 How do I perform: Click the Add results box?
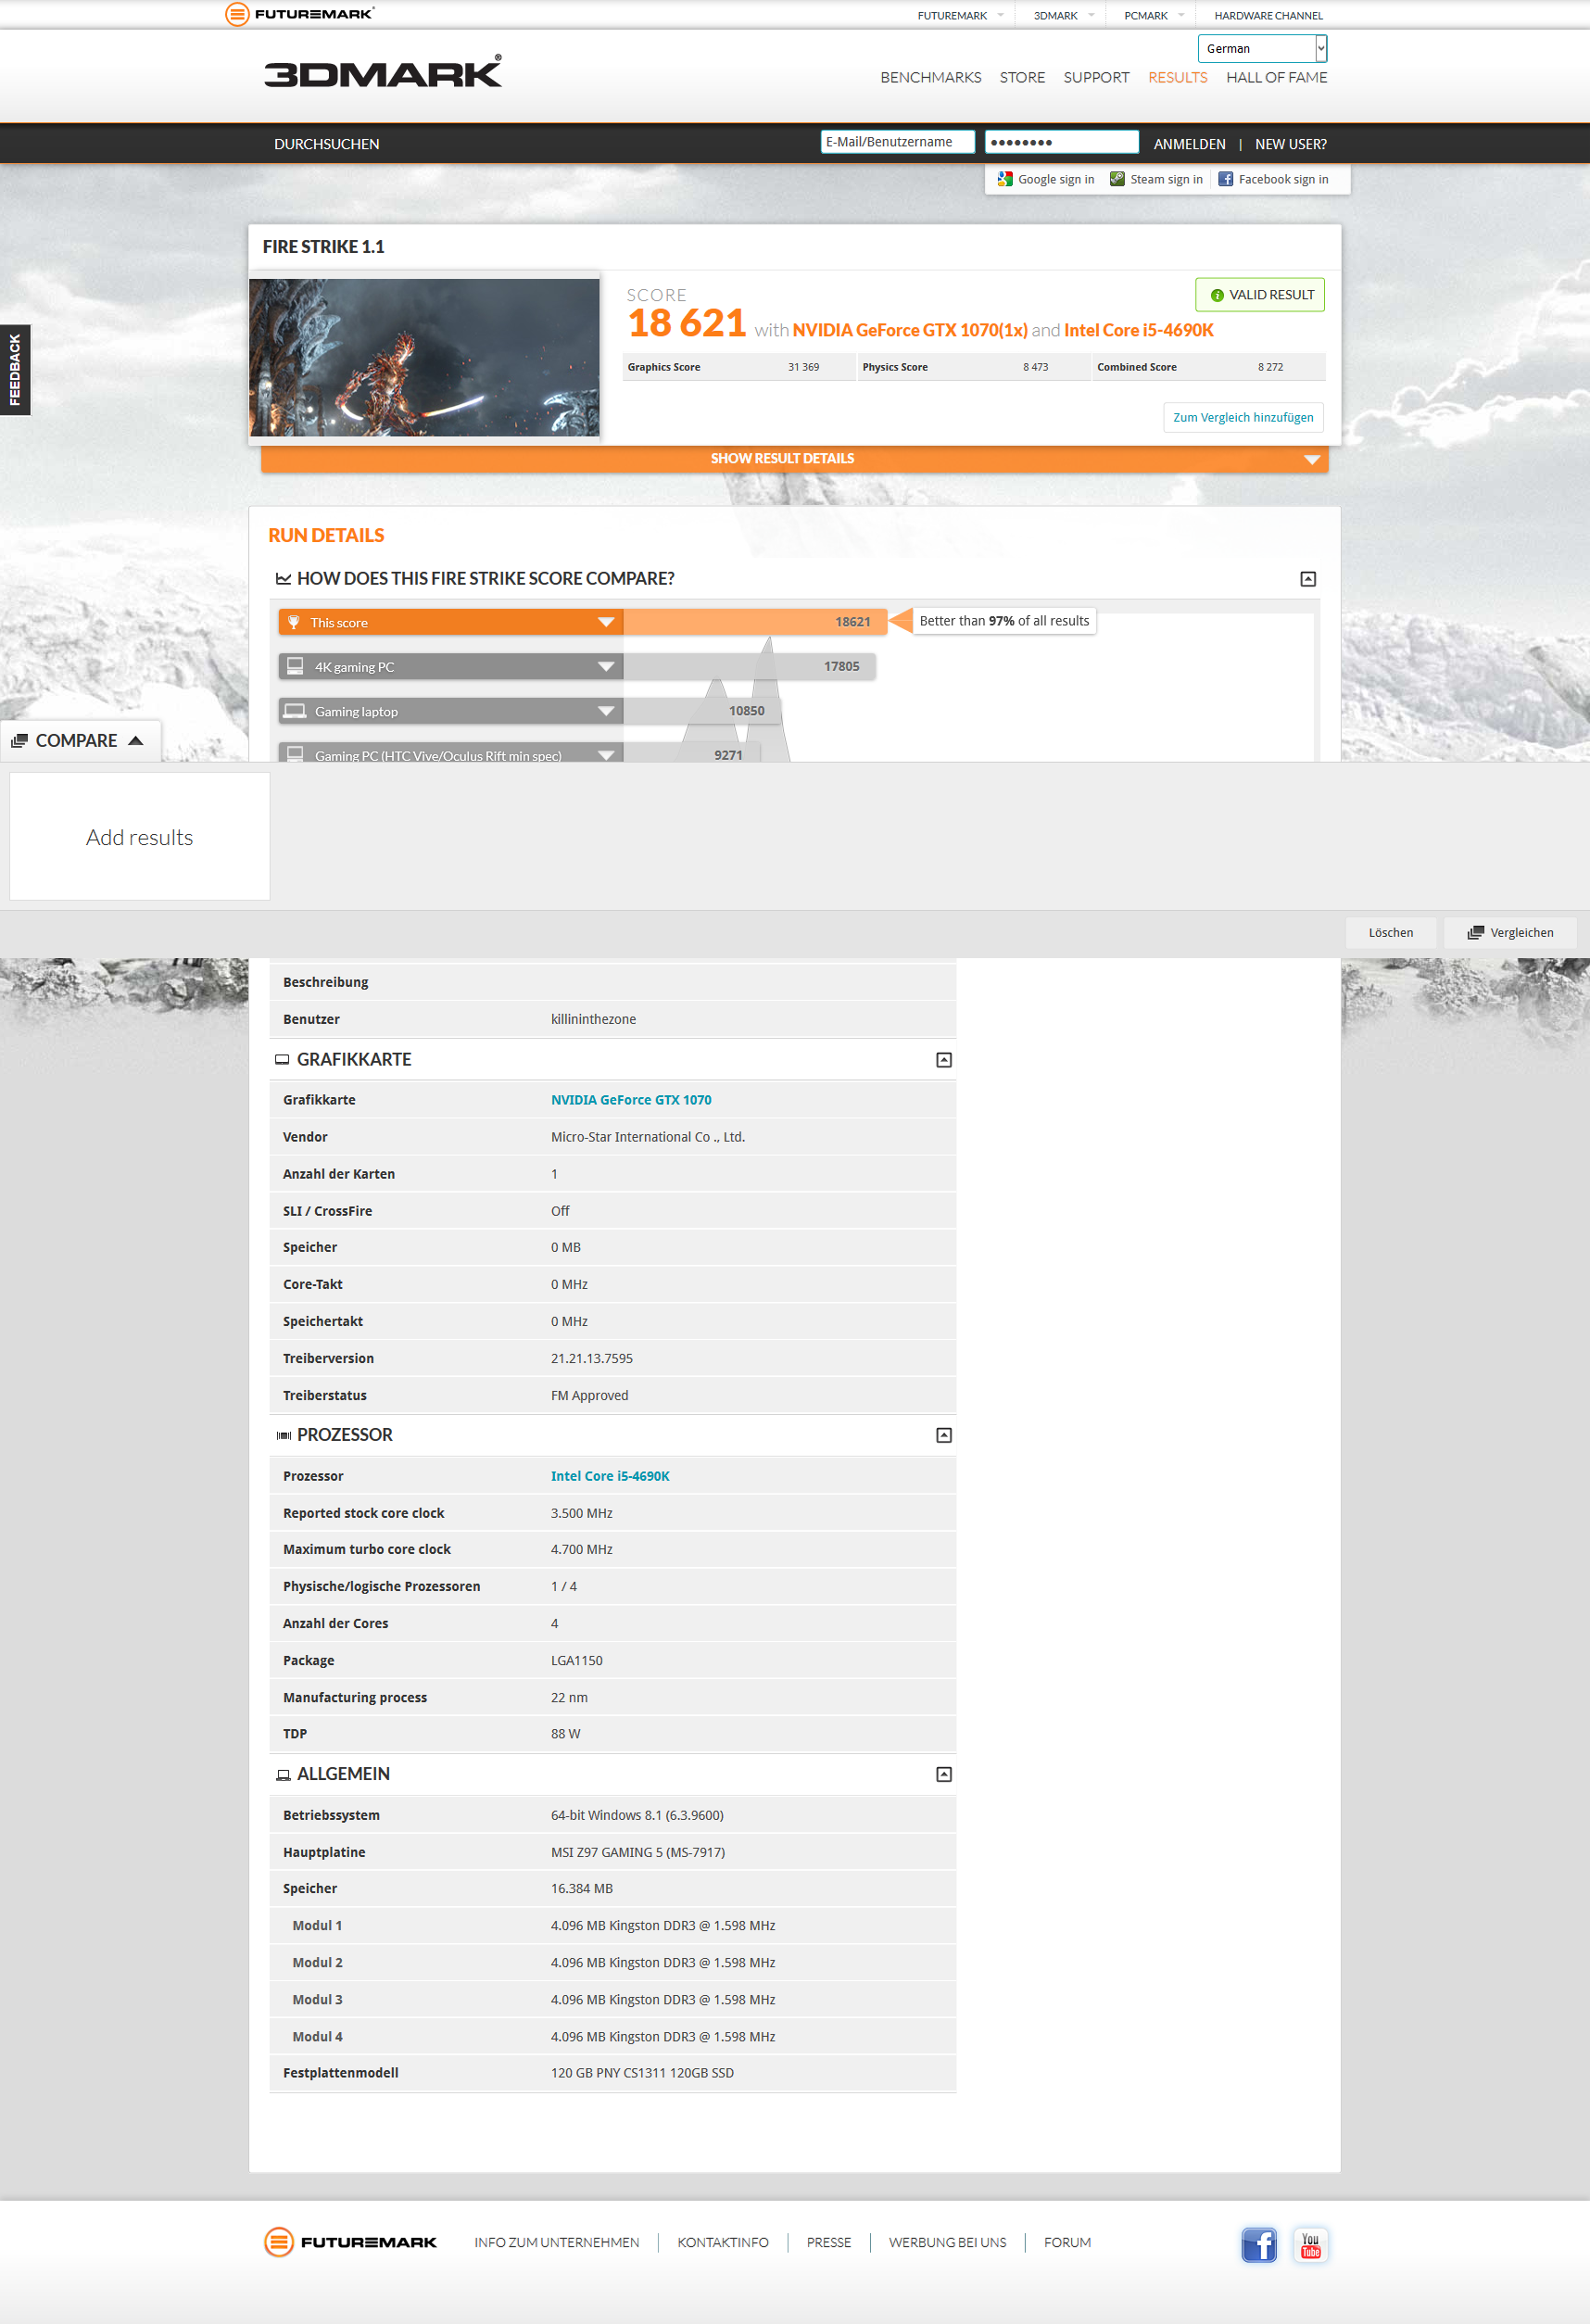click(139, 836)
